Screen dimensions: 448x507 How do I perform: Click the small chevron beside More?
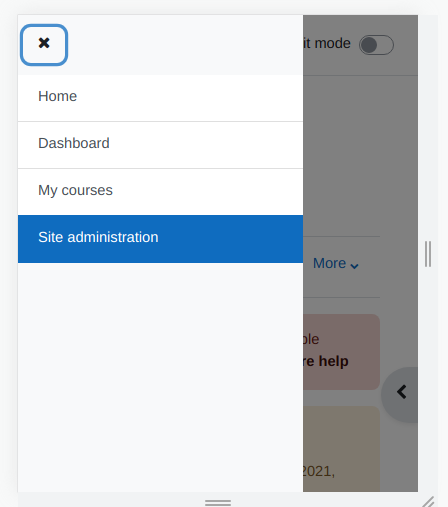tap(354, 266)
